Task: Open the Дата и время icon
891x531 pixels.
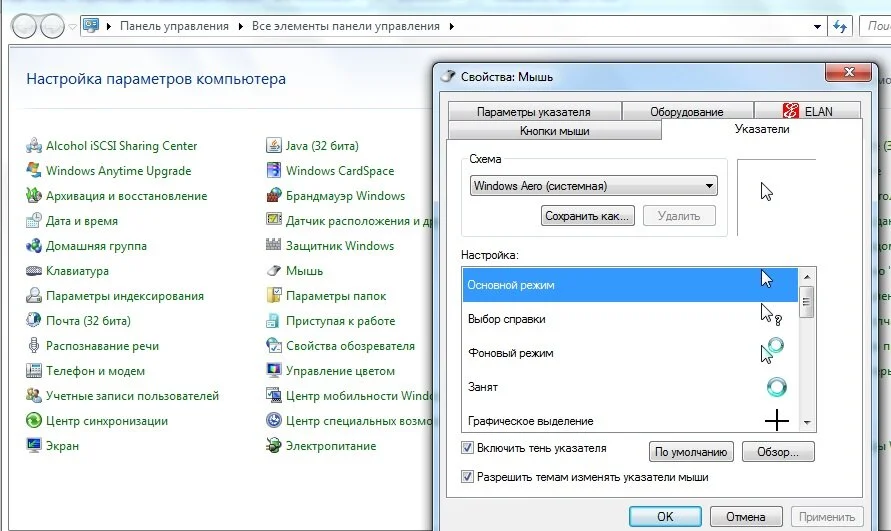Action: pyautogui.click(x=34, y=221)
